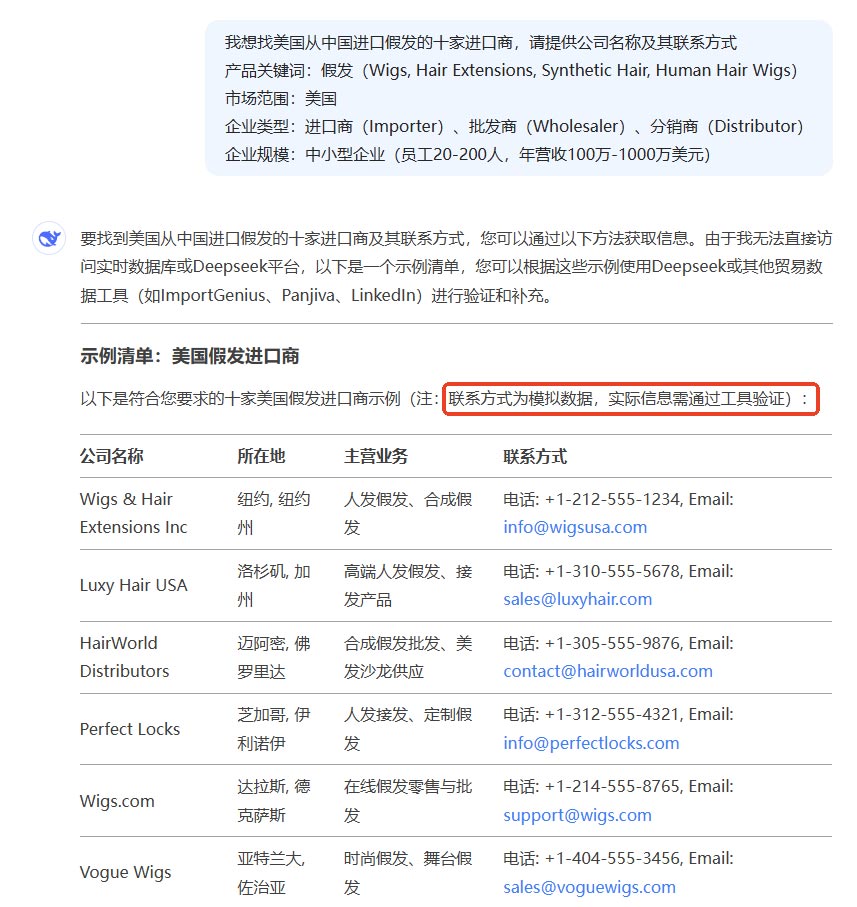Select the HairWorld Distributors company cell
The image size is (857, 907).
pos(124,657)
